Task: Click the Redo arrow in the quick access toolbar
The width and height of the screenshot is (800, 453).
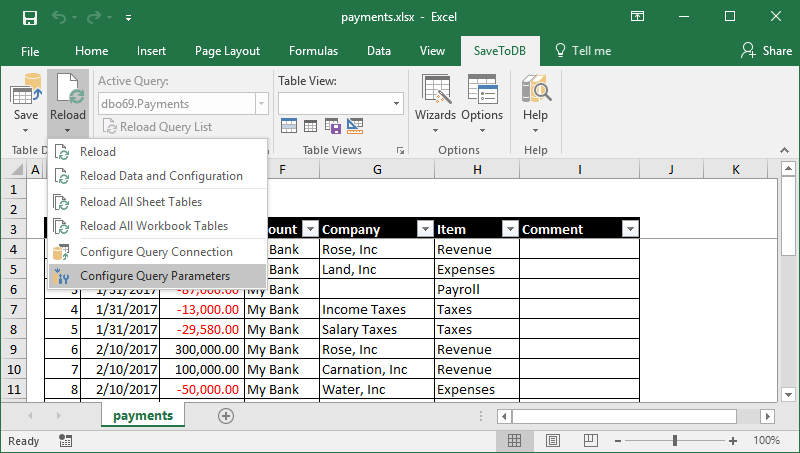Action: pyautogui.click(x=94, y=18)
